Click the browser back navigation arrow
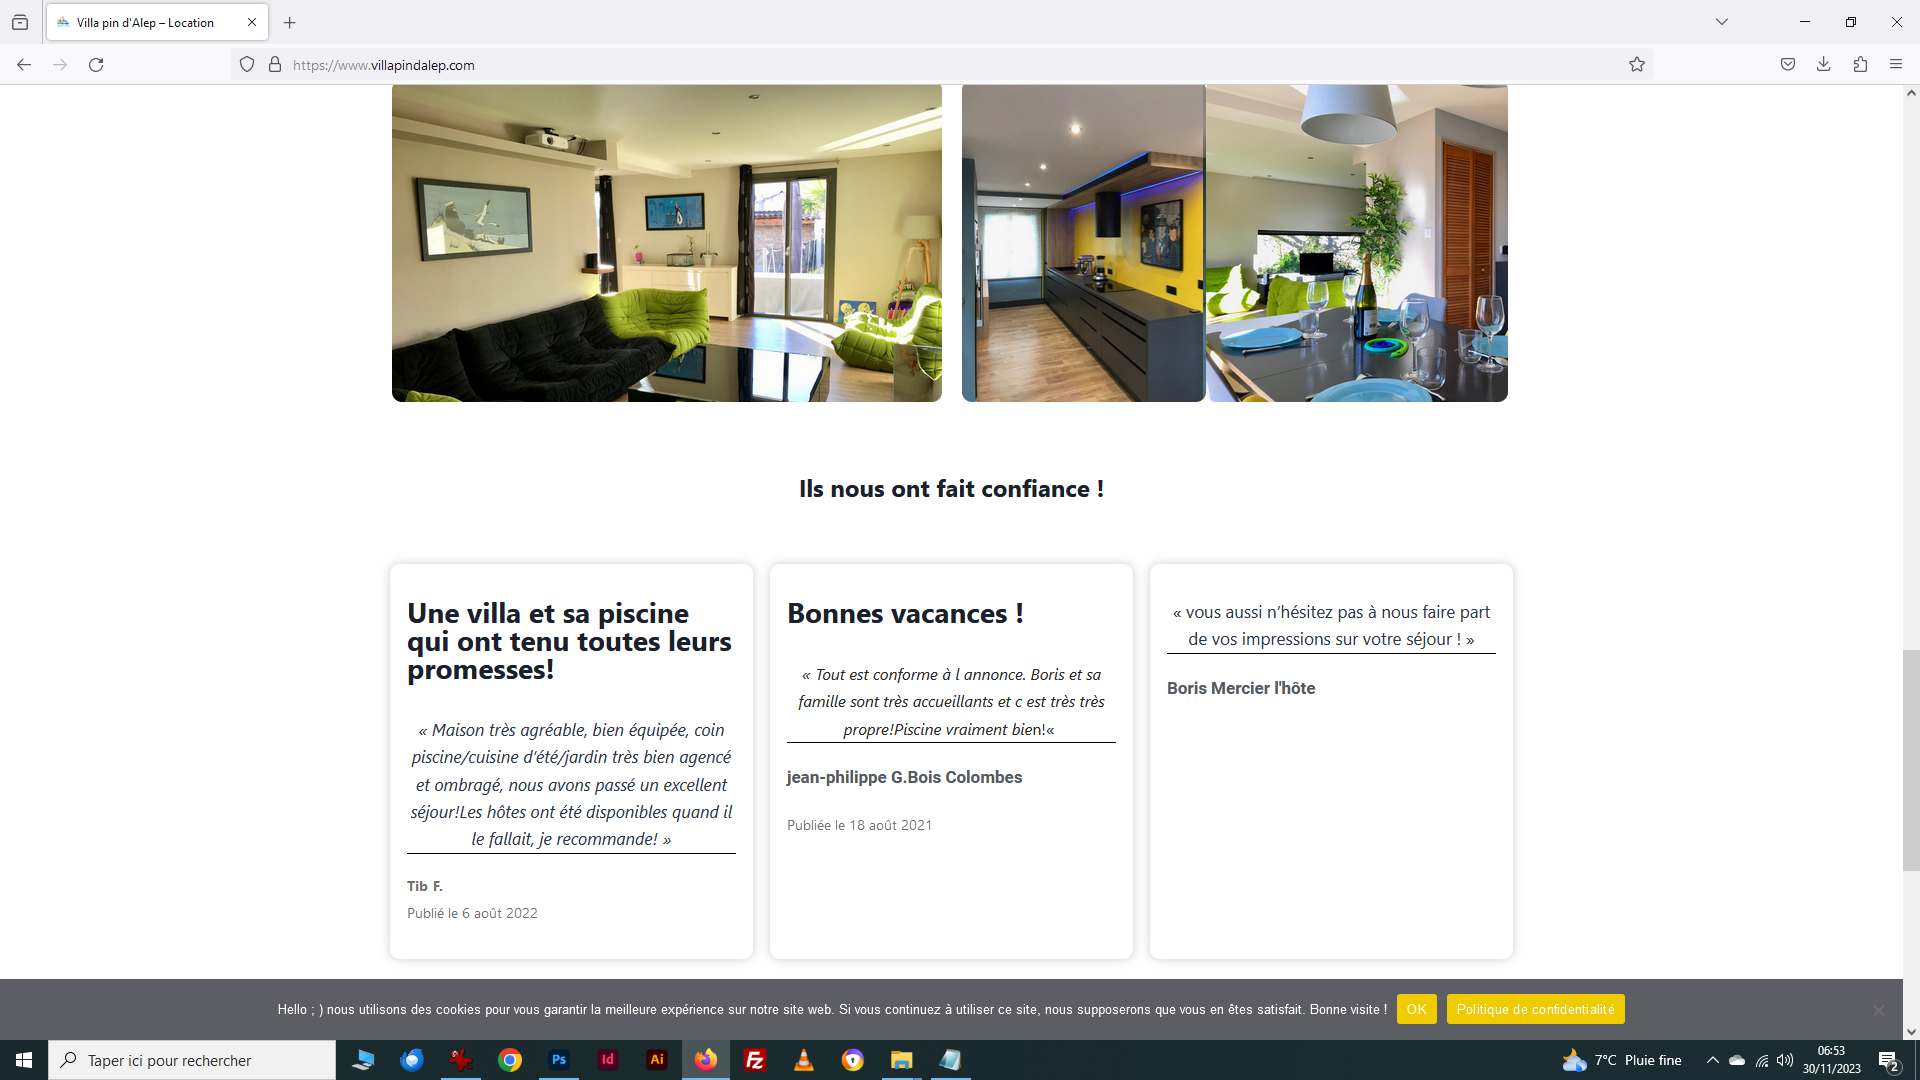1920x1080 pixels. tap(25, 63)
